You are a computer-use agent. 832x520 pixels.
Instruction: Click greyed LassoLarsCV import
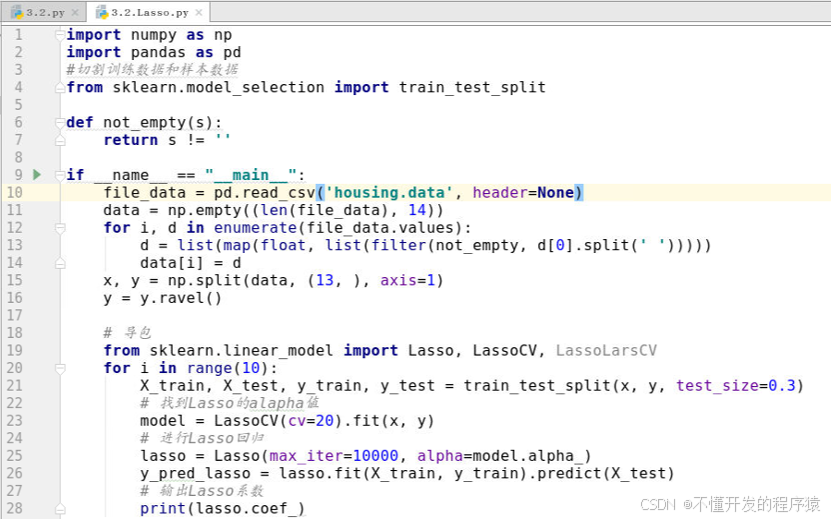point(606,350)
